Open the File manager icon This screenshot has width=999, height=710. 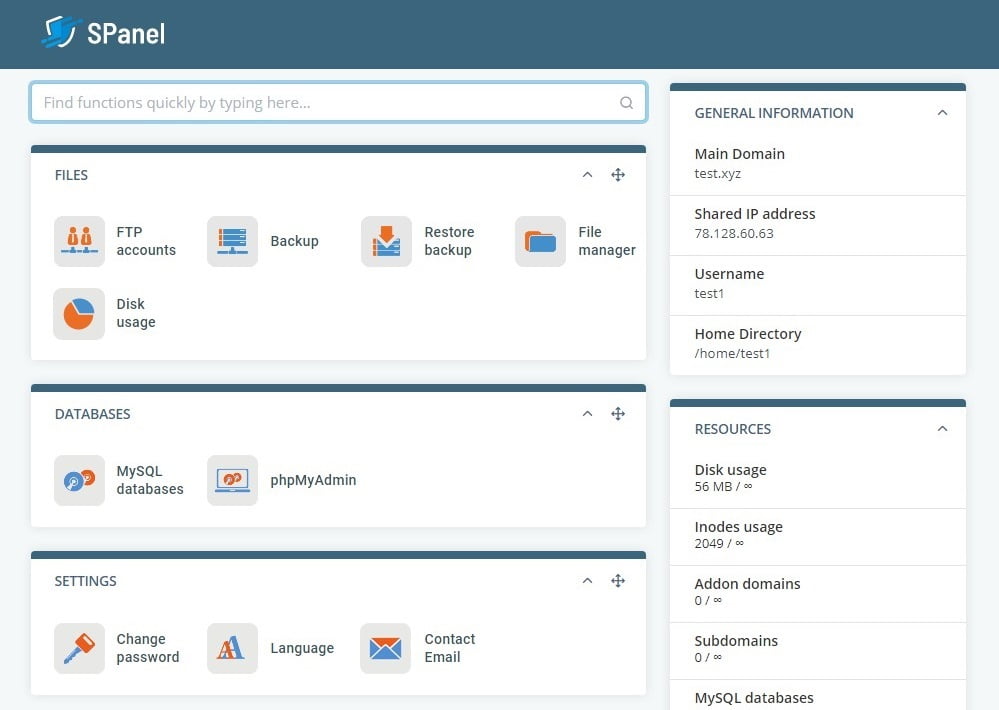[540, 242]
